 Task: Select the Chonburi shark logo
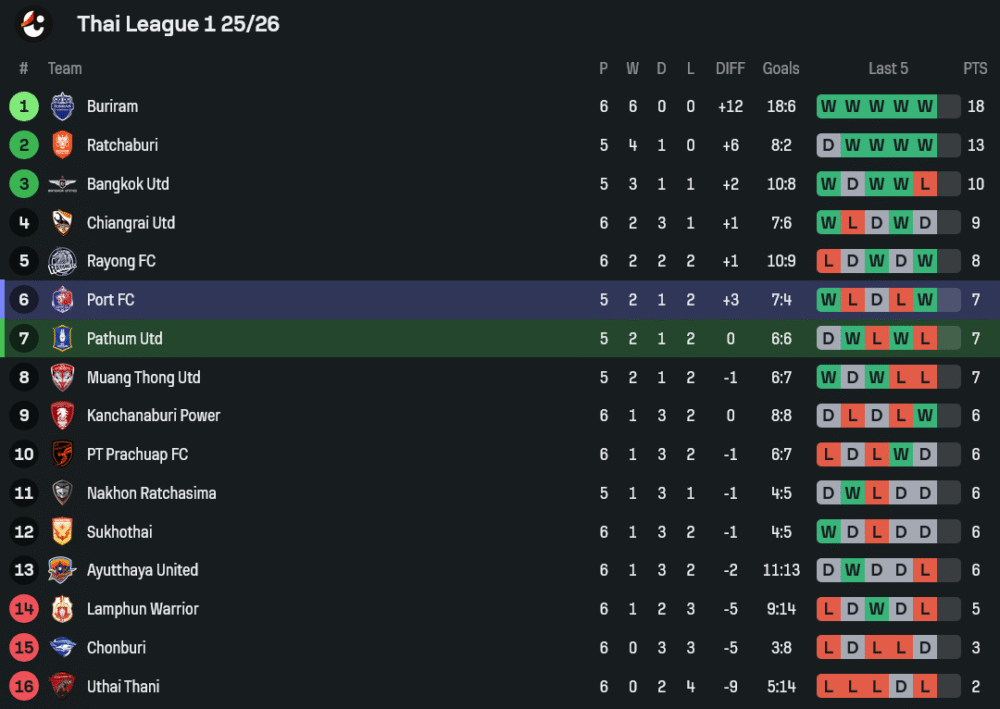[x=62, y=648]
